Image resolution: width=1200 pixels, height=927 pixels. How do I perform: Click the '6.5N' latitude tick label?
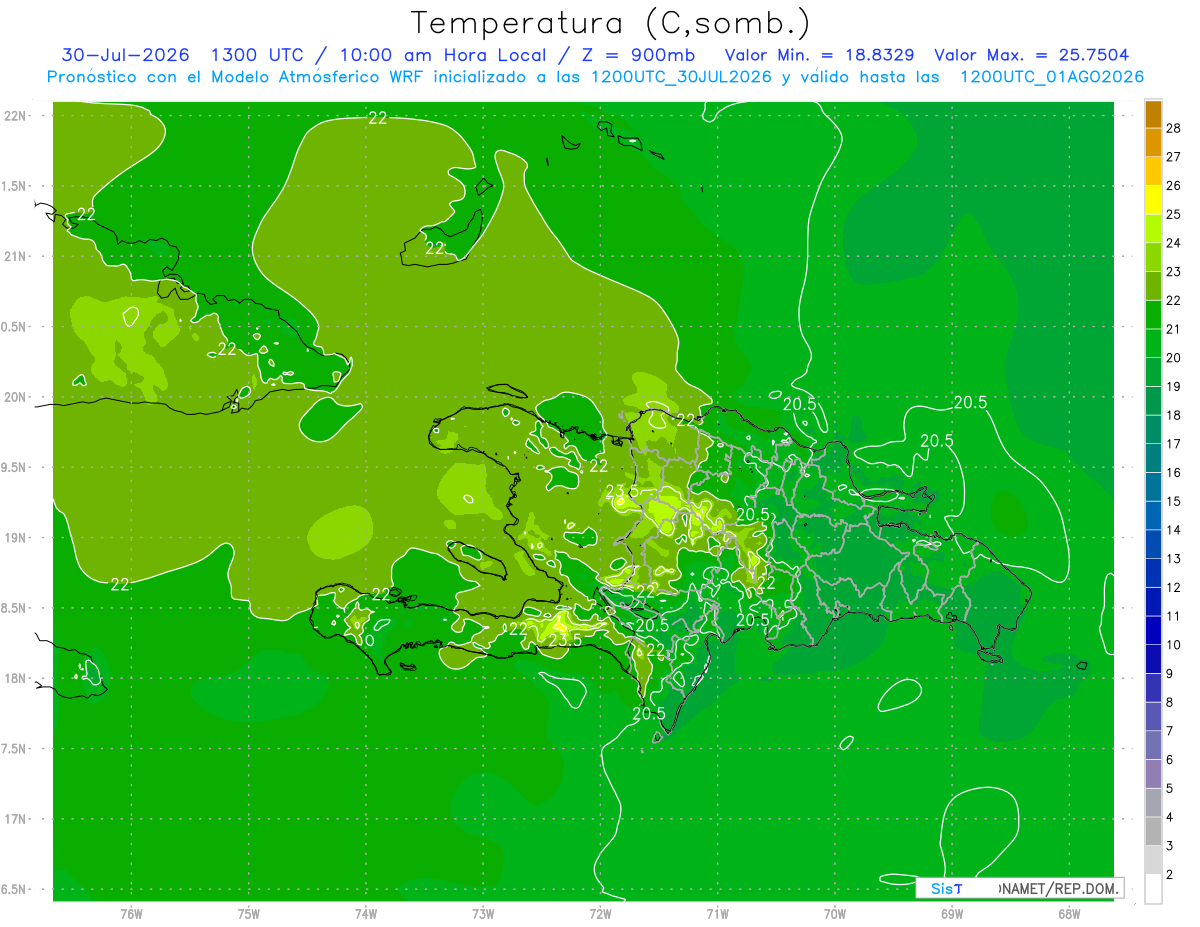[x=15, y=889]
